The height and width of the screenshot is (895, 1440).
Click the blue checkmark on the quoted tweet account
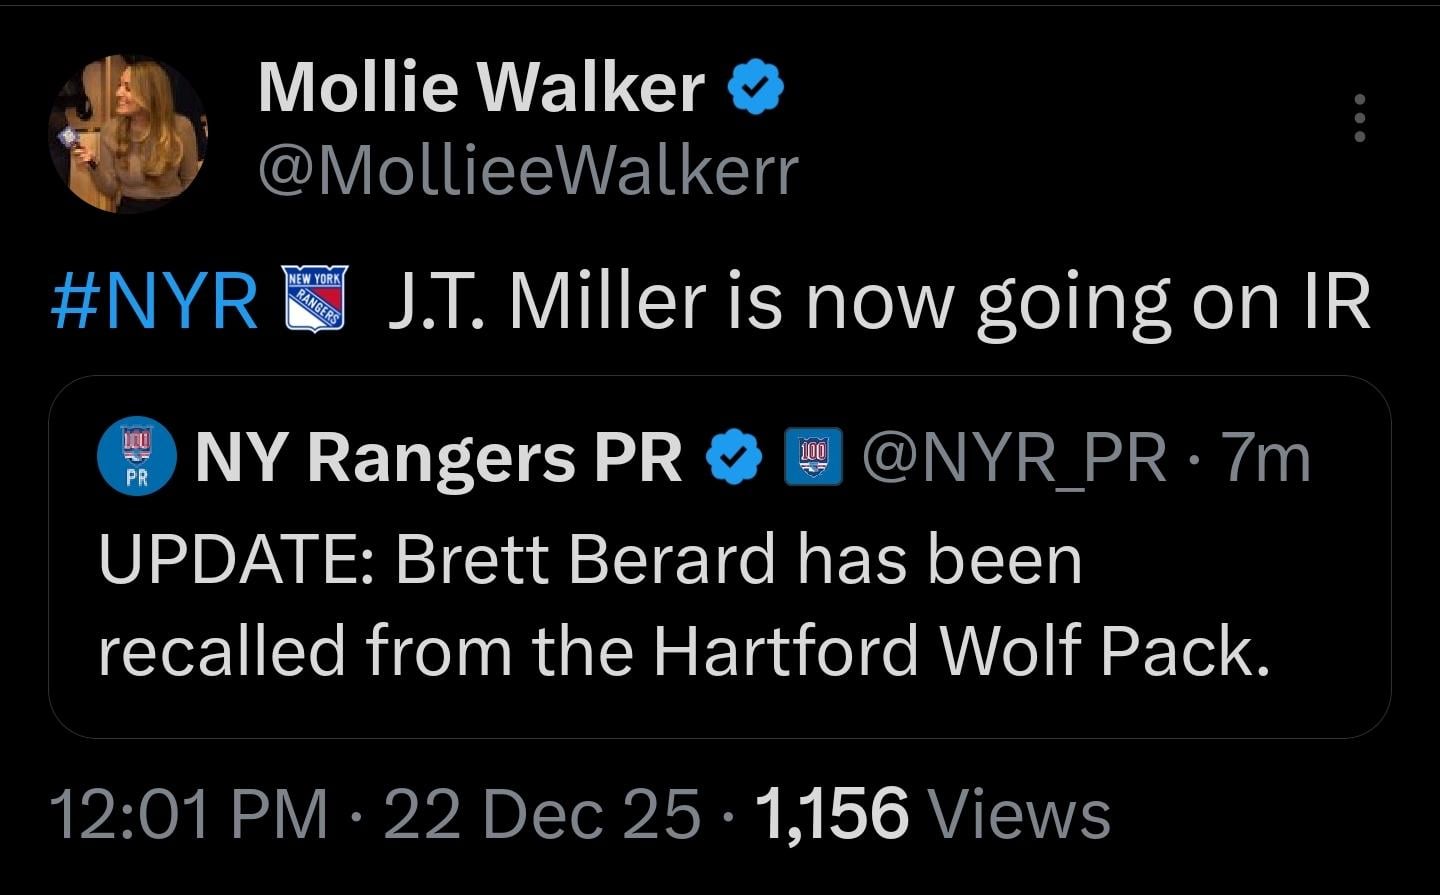pyautogui.click(x=733, y=455)
